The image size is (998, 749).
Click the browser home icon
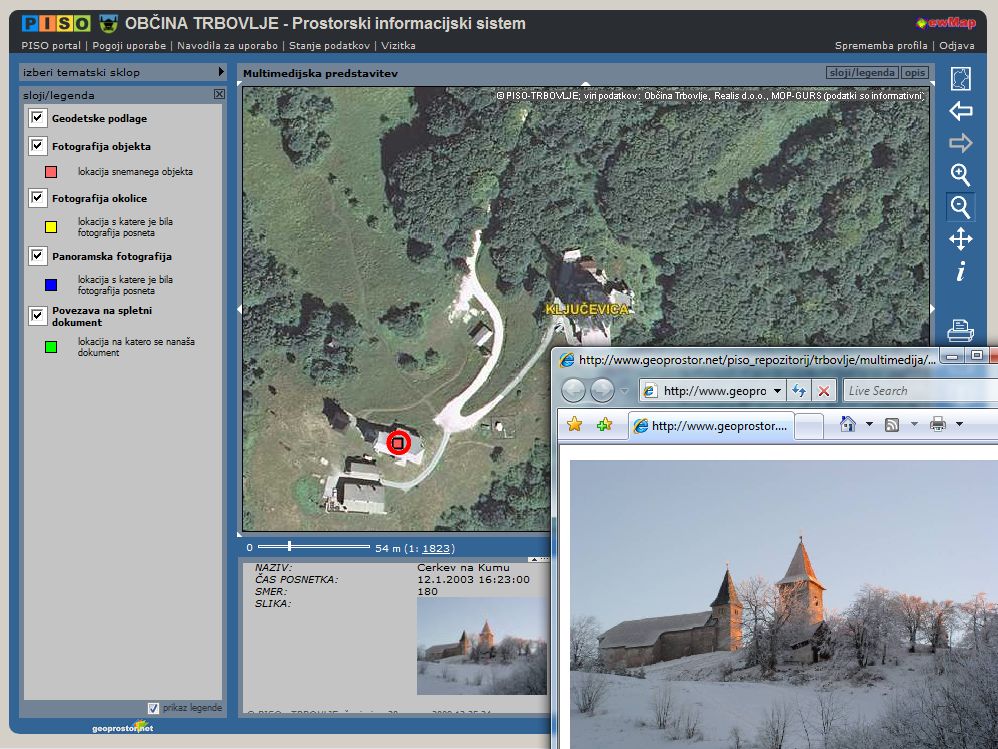tap(848, 424)
